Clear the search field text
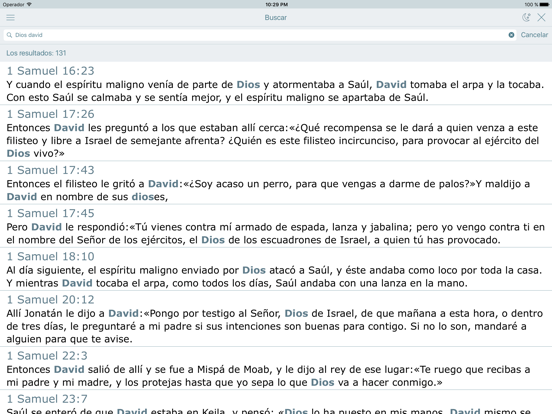The width and height of the screenshot is (552, 414). 511,35
